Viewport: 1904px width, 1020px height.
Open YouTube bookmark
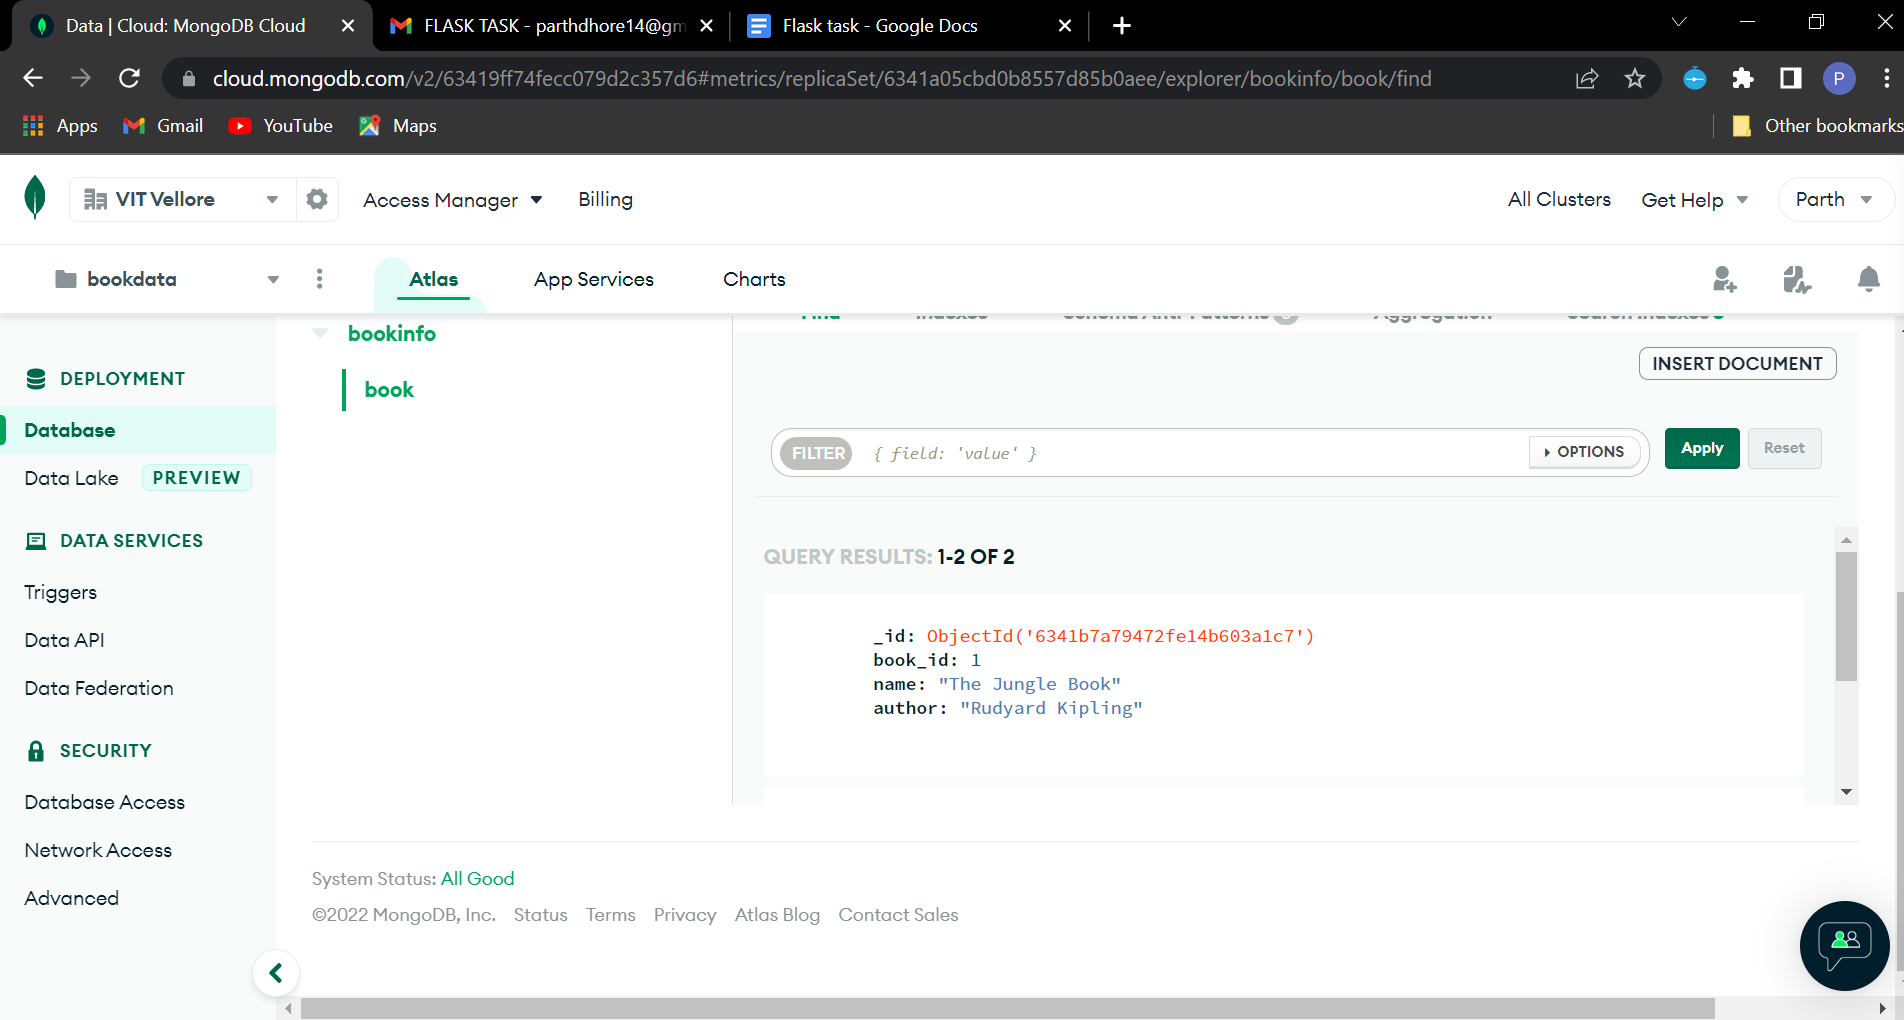point(281,126)
